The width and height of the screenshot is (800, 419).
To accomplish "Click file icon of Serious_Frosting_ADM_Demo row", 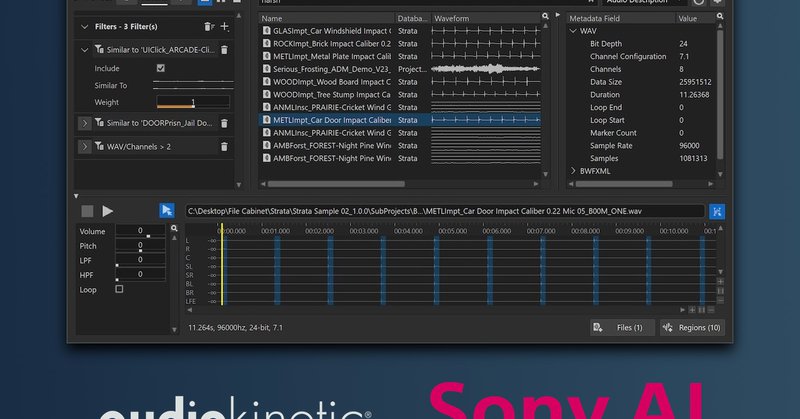I will point(266,69).
